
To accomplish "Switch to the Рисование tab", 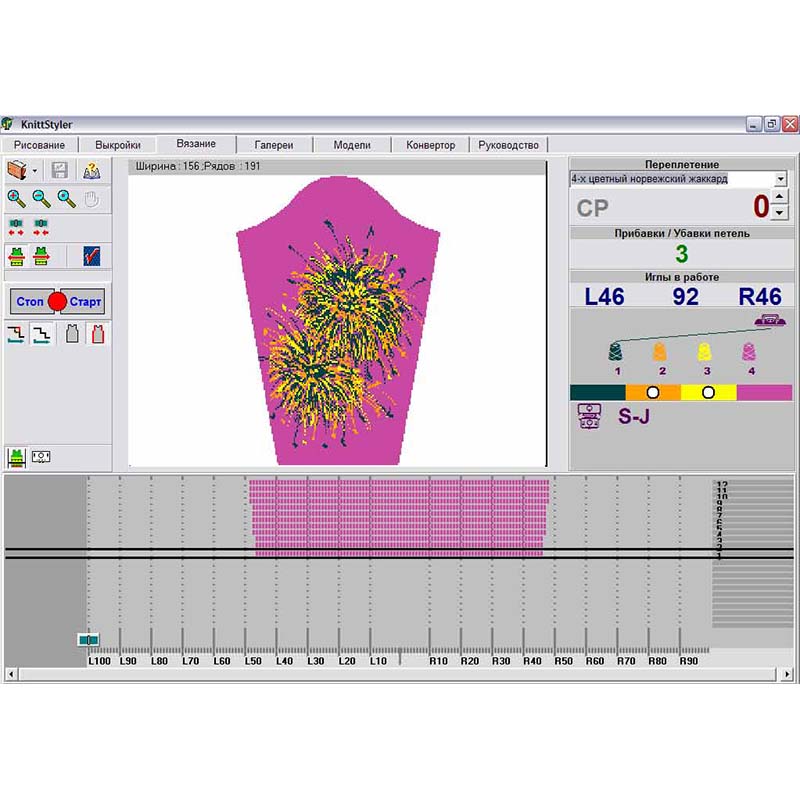I will coord(39,145).
